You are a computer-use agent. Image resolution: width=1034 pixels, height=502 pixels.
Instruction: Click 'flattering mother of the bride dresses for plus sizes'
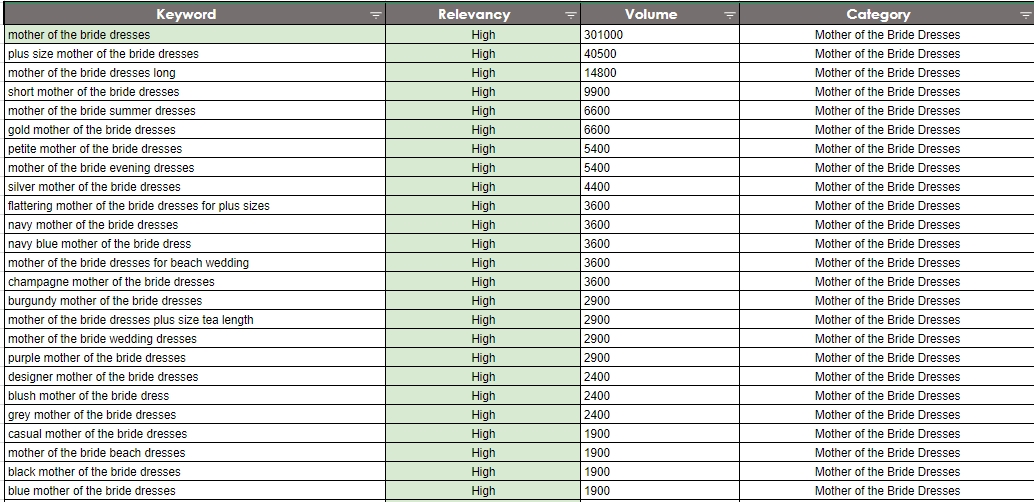[x=195, y=206]
